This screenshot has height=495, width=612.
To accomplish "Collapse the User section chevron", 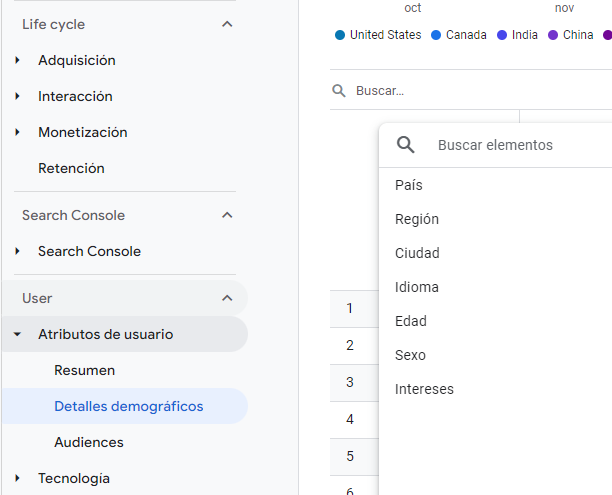I will coord(227,298).
